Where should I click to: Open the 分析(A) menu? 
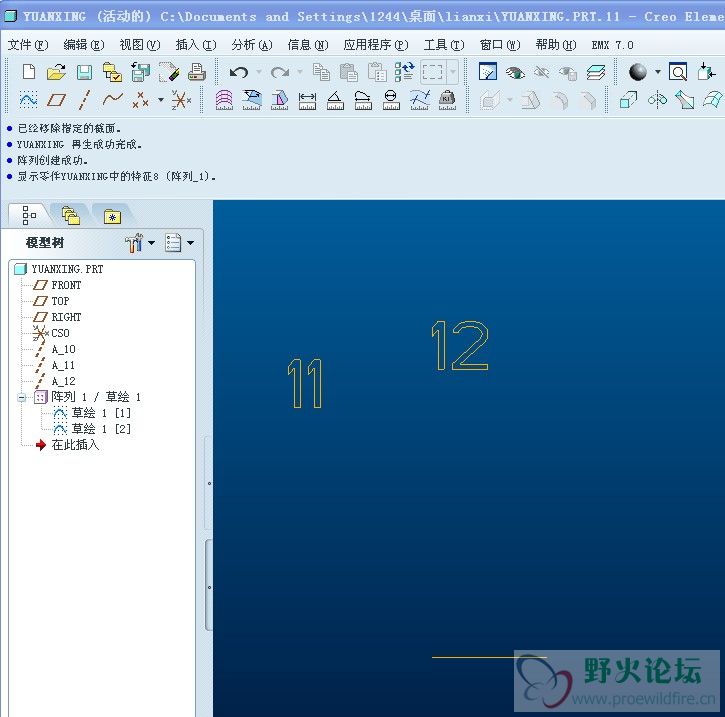252,45
